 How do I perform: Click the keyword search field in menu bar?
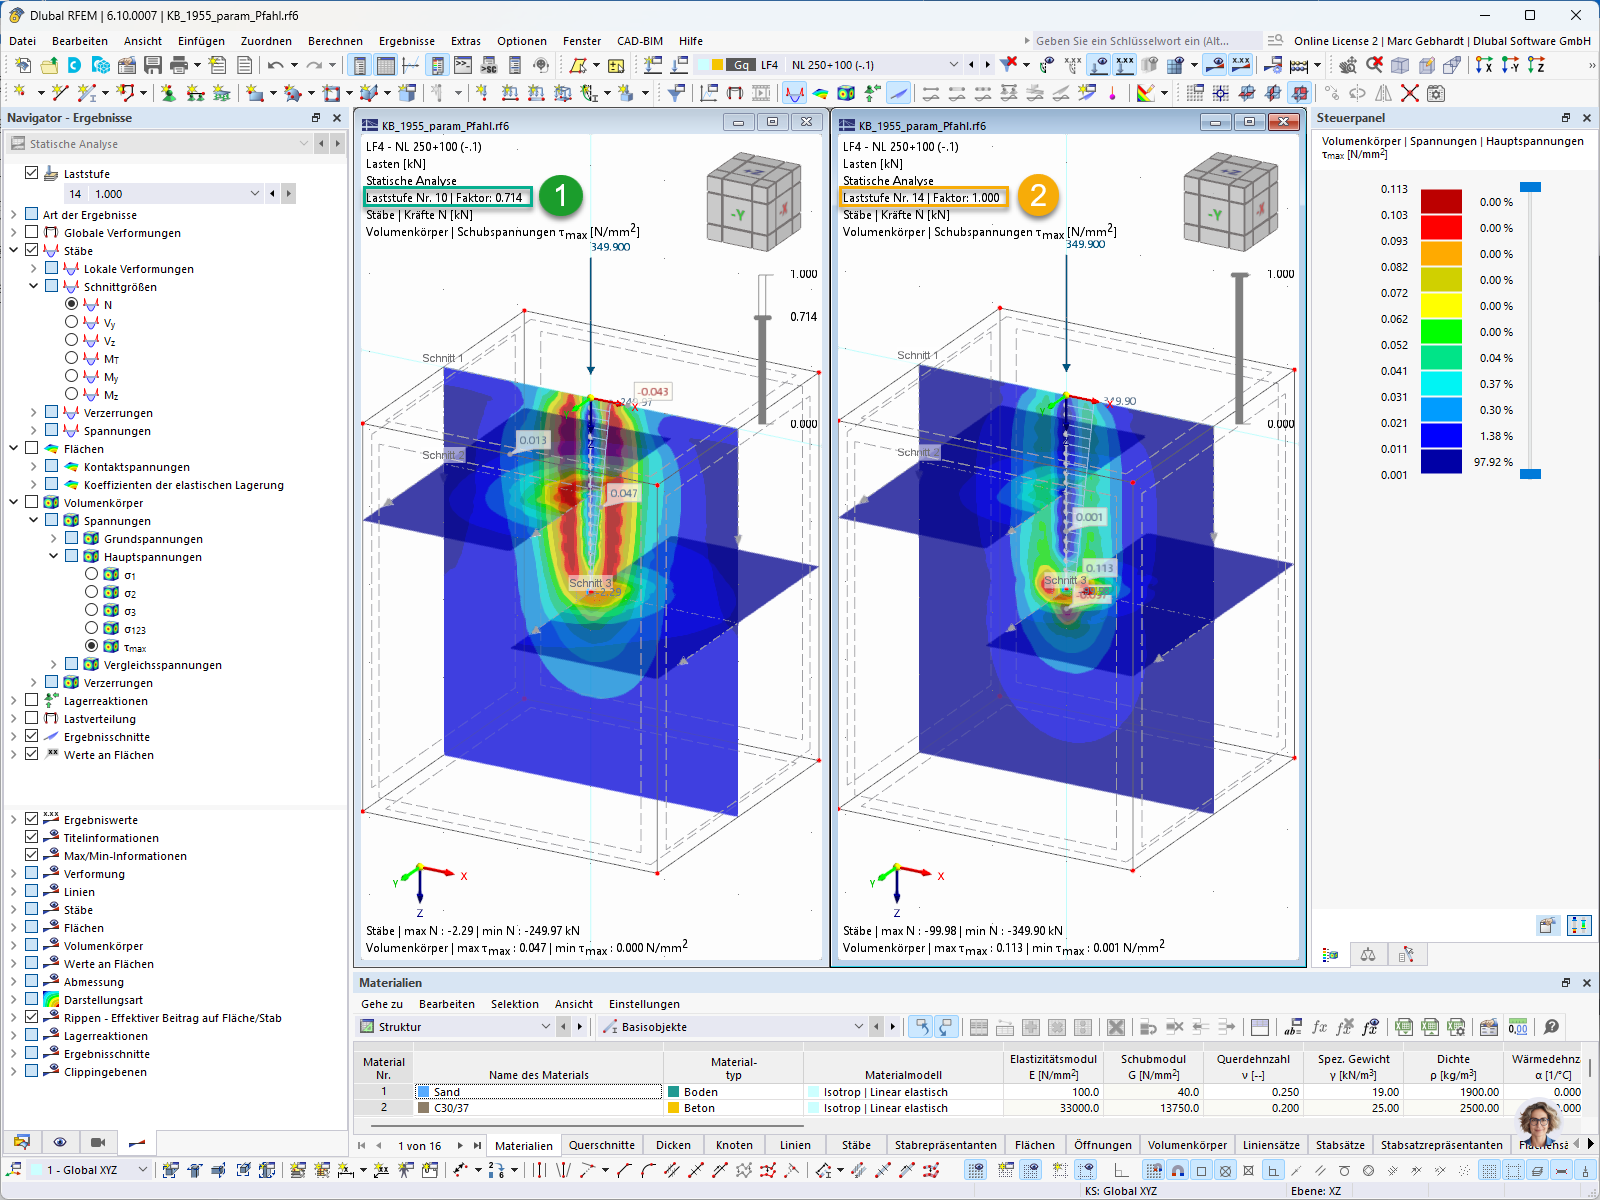(1145, 41)
